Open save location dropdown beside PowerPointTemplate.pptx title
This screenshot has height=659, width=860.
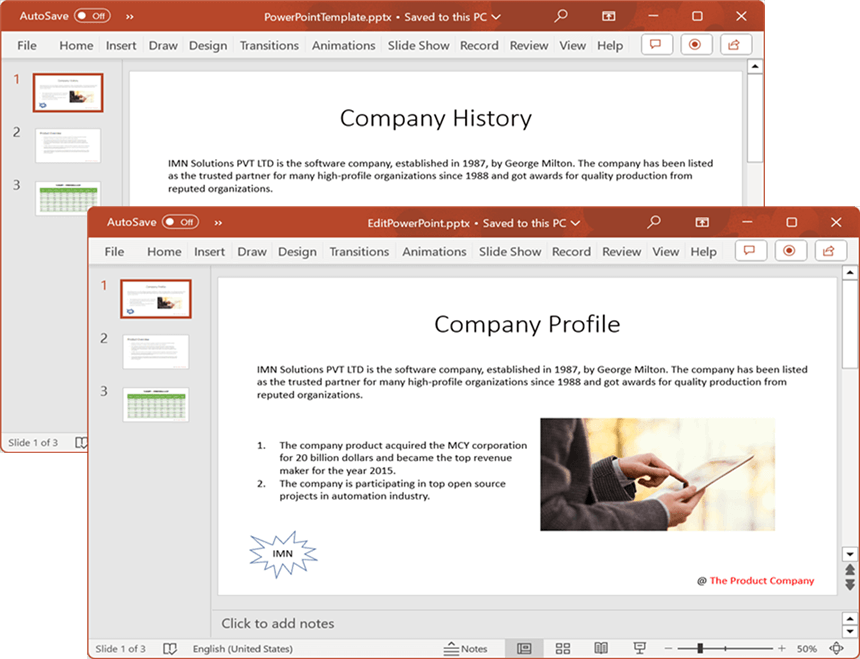496,17
